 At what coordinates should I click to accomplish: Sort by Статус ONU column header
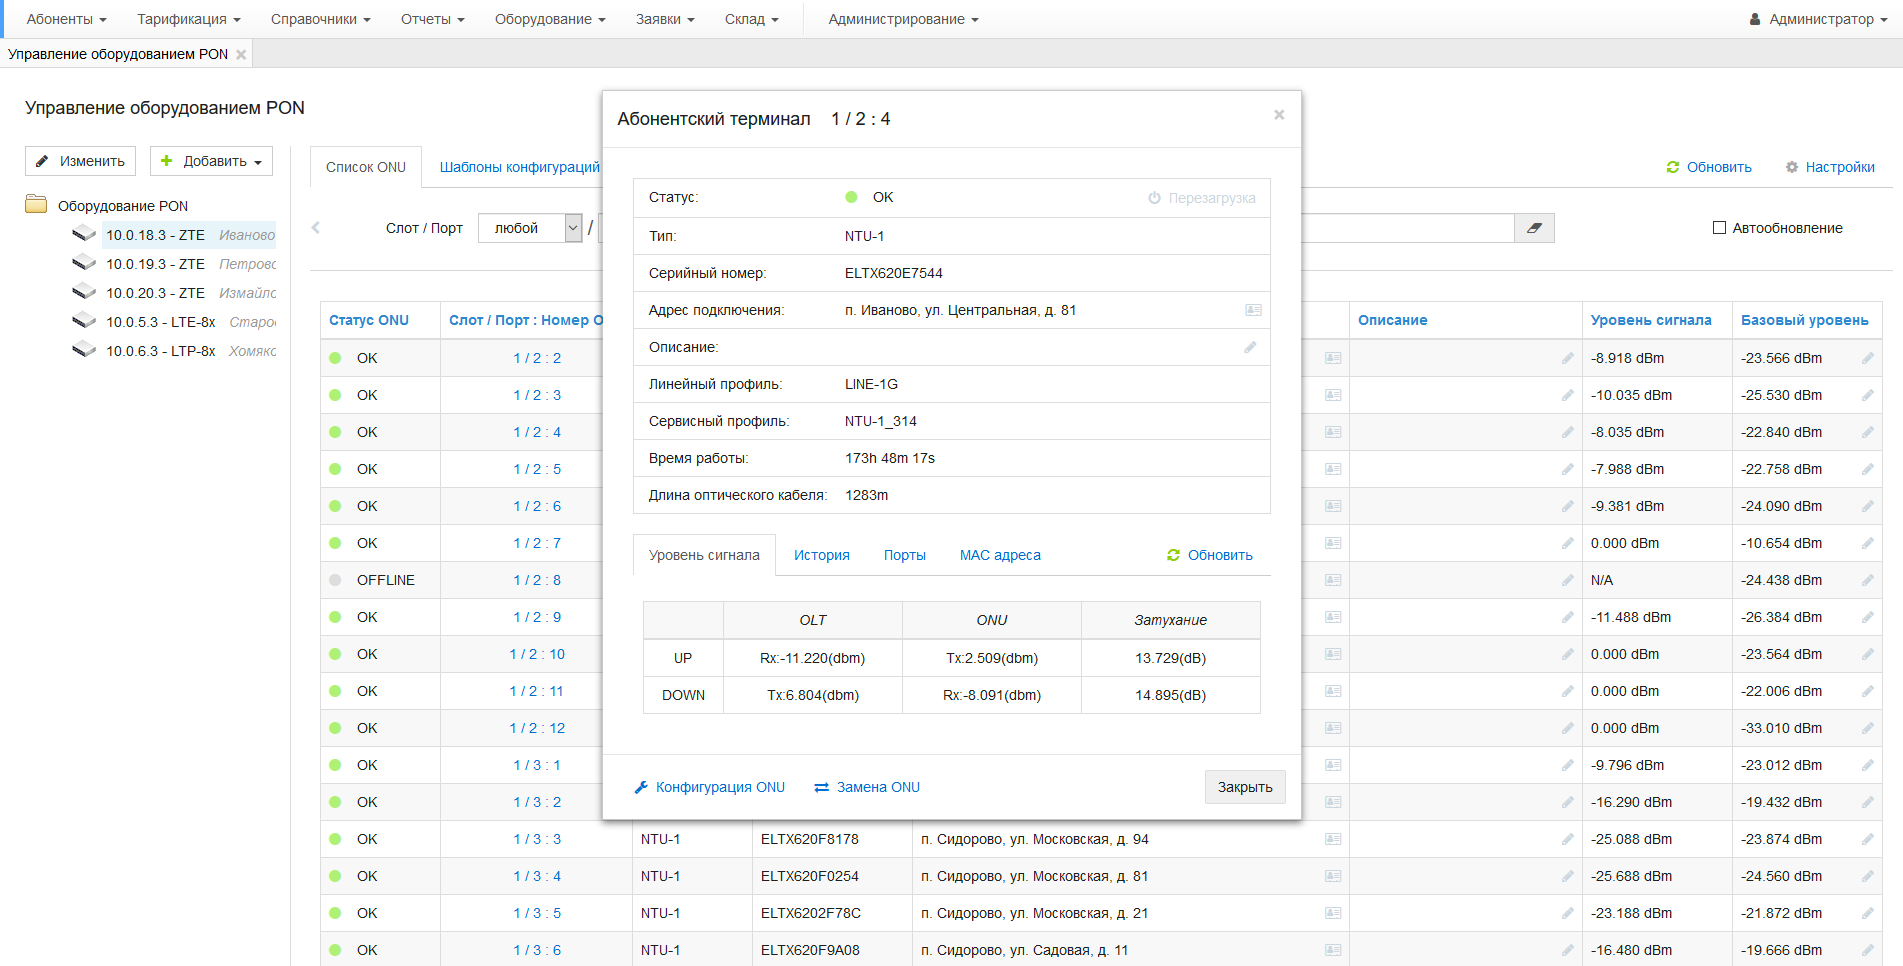pos(369,320)
